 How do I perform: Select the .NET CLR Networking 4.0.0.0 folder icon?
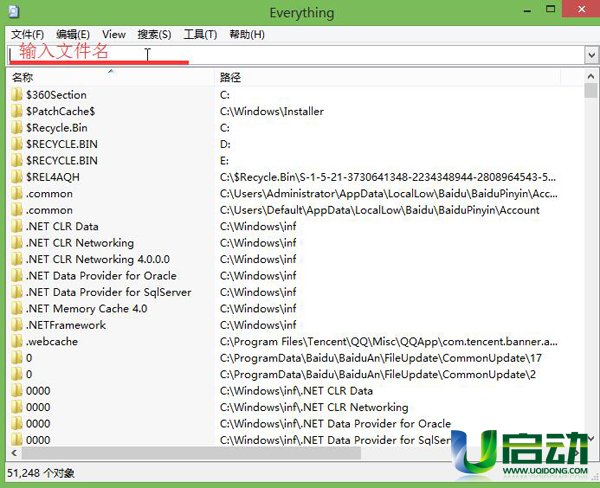tap(16, 259)
